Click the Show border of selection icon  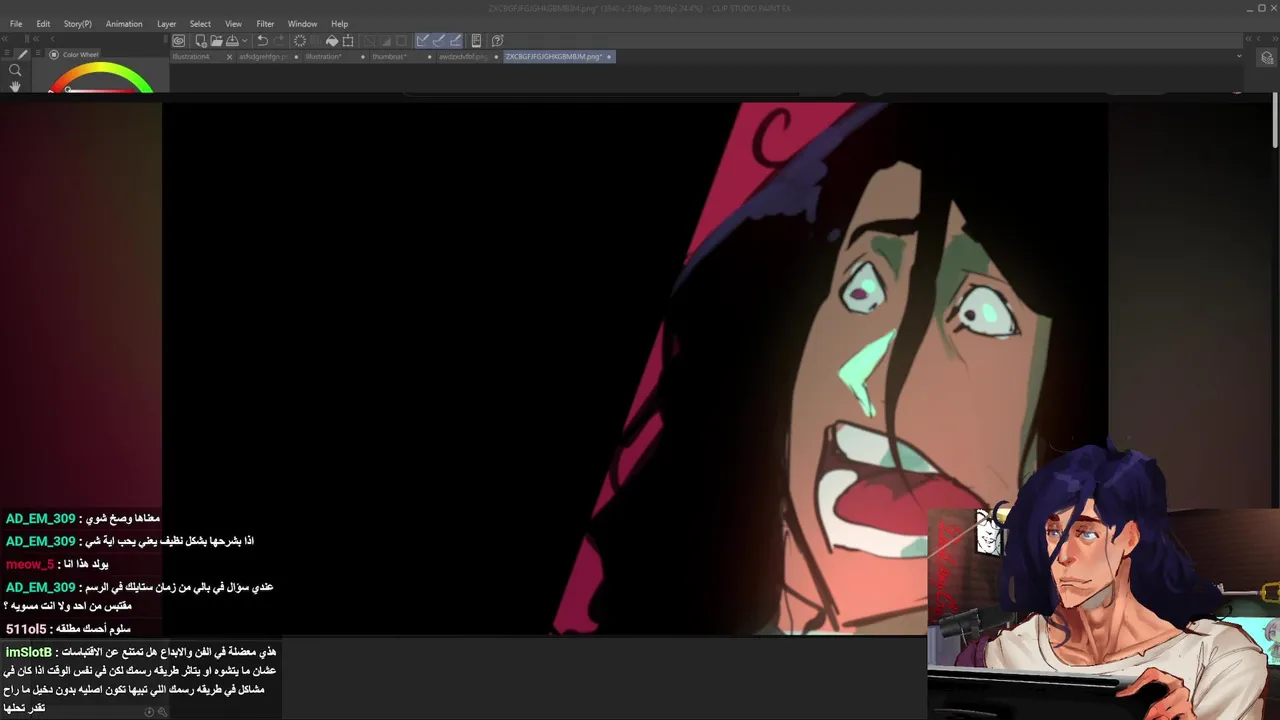(401, 41)
